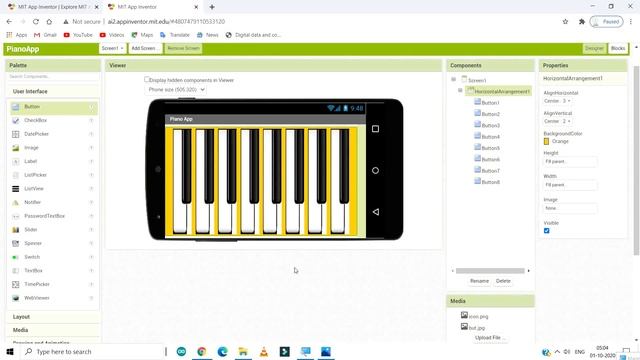Image resolution: width=640 pixels, height=360 pixels.
Task: Uncheck the Visible property checkbox
Action: [x=547, y=231]
